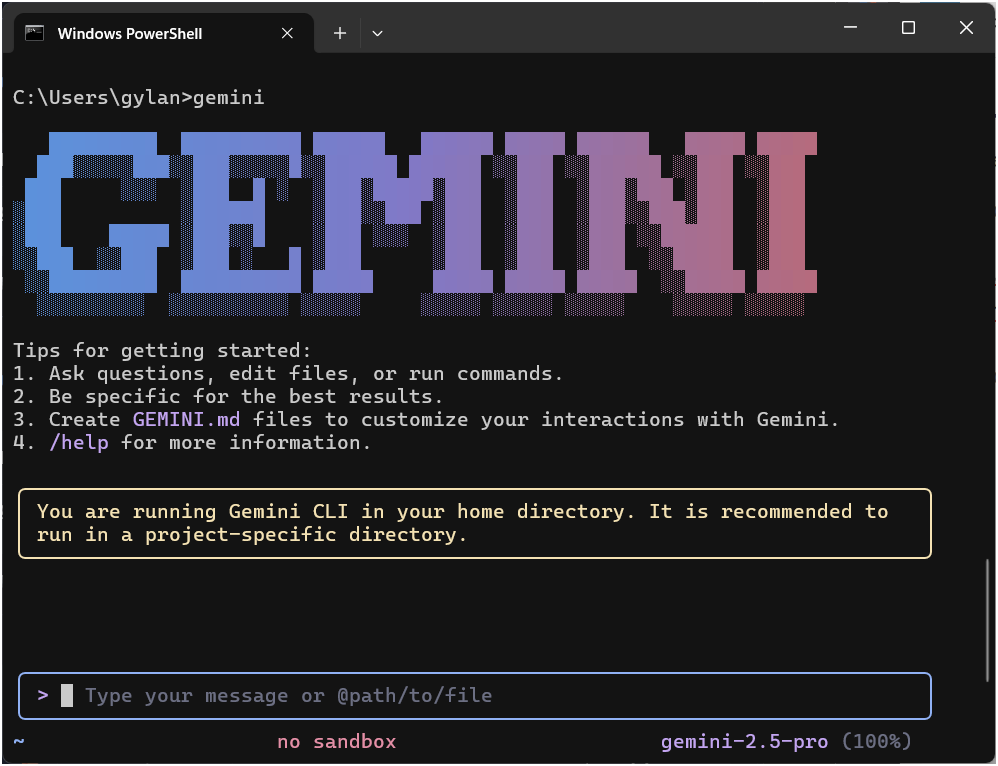Click the 'C:\Users\gylan>gemini' command line
The image size is (998, 766).
[x=139, y=98]
